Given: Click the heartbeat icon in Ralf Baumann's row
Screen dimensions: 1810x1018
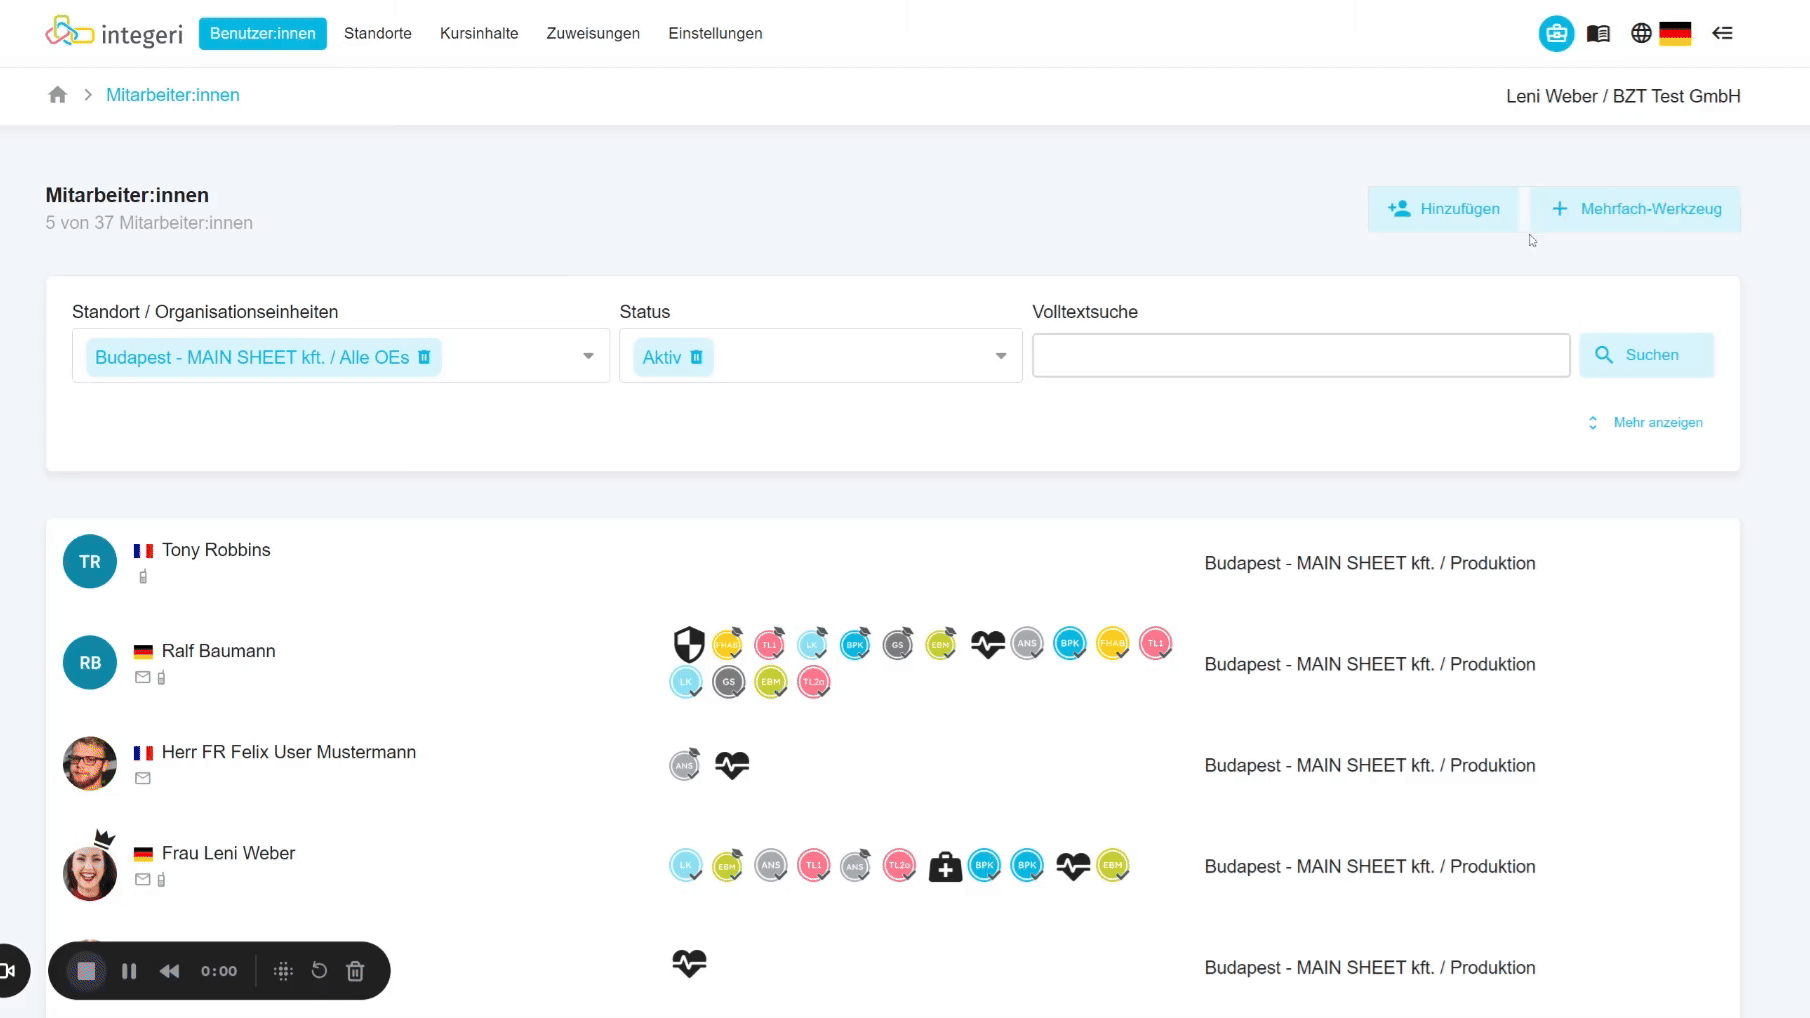Looking at the screenshot, I should pyautogui.click(x=987, y=644).
